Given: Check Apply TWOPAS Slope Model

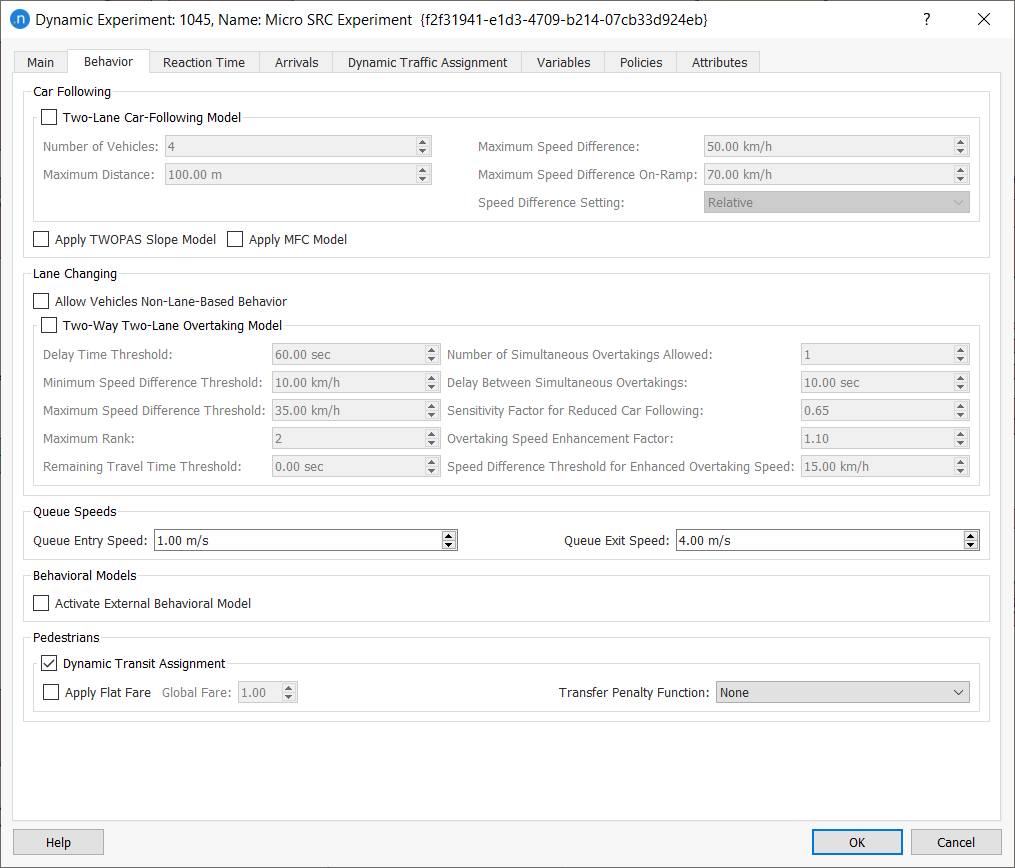Looking at the screenshot, I should click(41, 239).
